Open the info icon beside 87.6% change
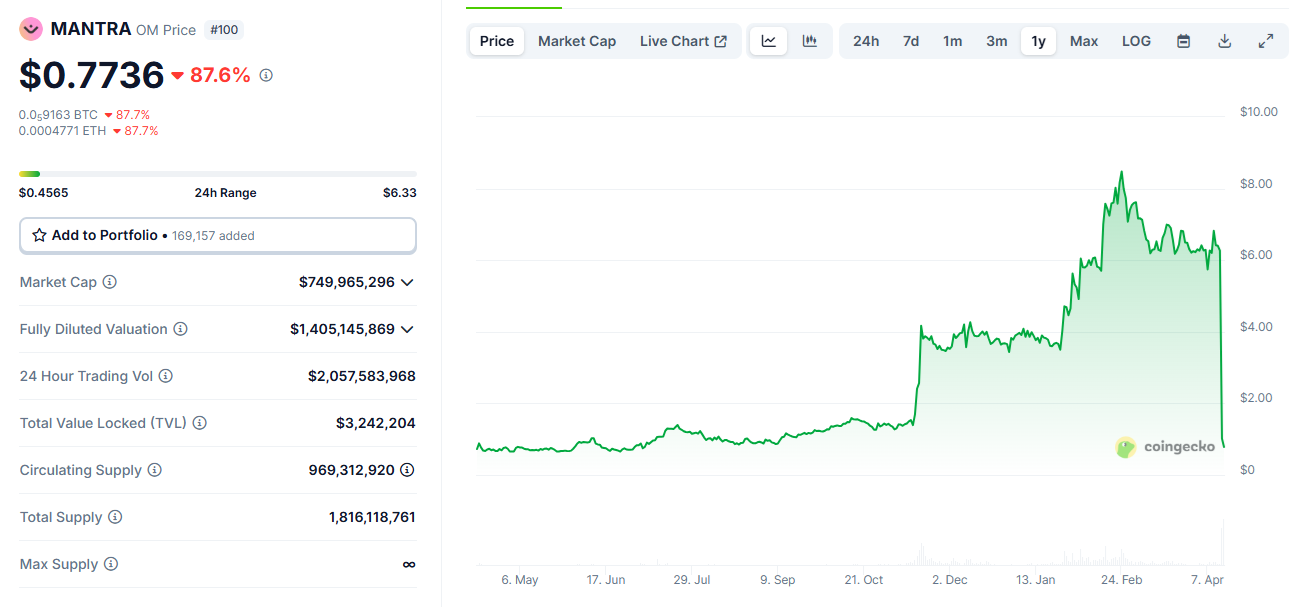 [266, 75]
